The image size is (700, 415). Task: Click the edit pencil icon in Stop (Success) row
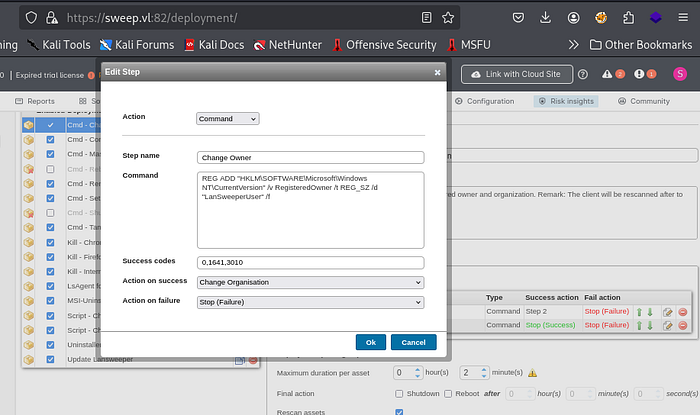click(667, 326)
